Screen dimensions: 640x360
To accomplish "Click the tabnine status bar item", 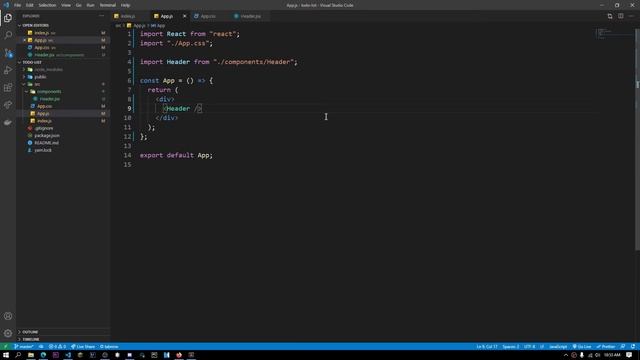I will click(109, 347).
